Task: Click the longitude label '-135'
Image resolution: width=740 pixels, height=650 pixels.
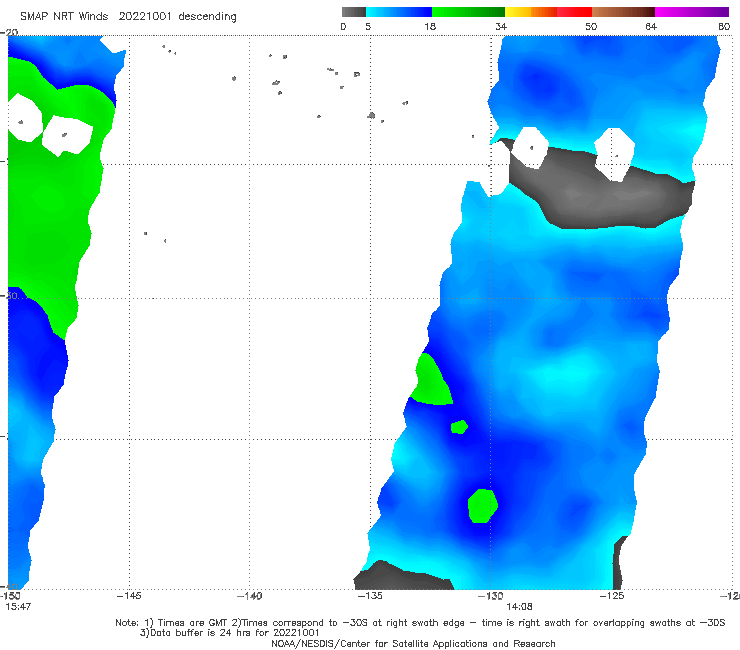Action: [370, 596]
